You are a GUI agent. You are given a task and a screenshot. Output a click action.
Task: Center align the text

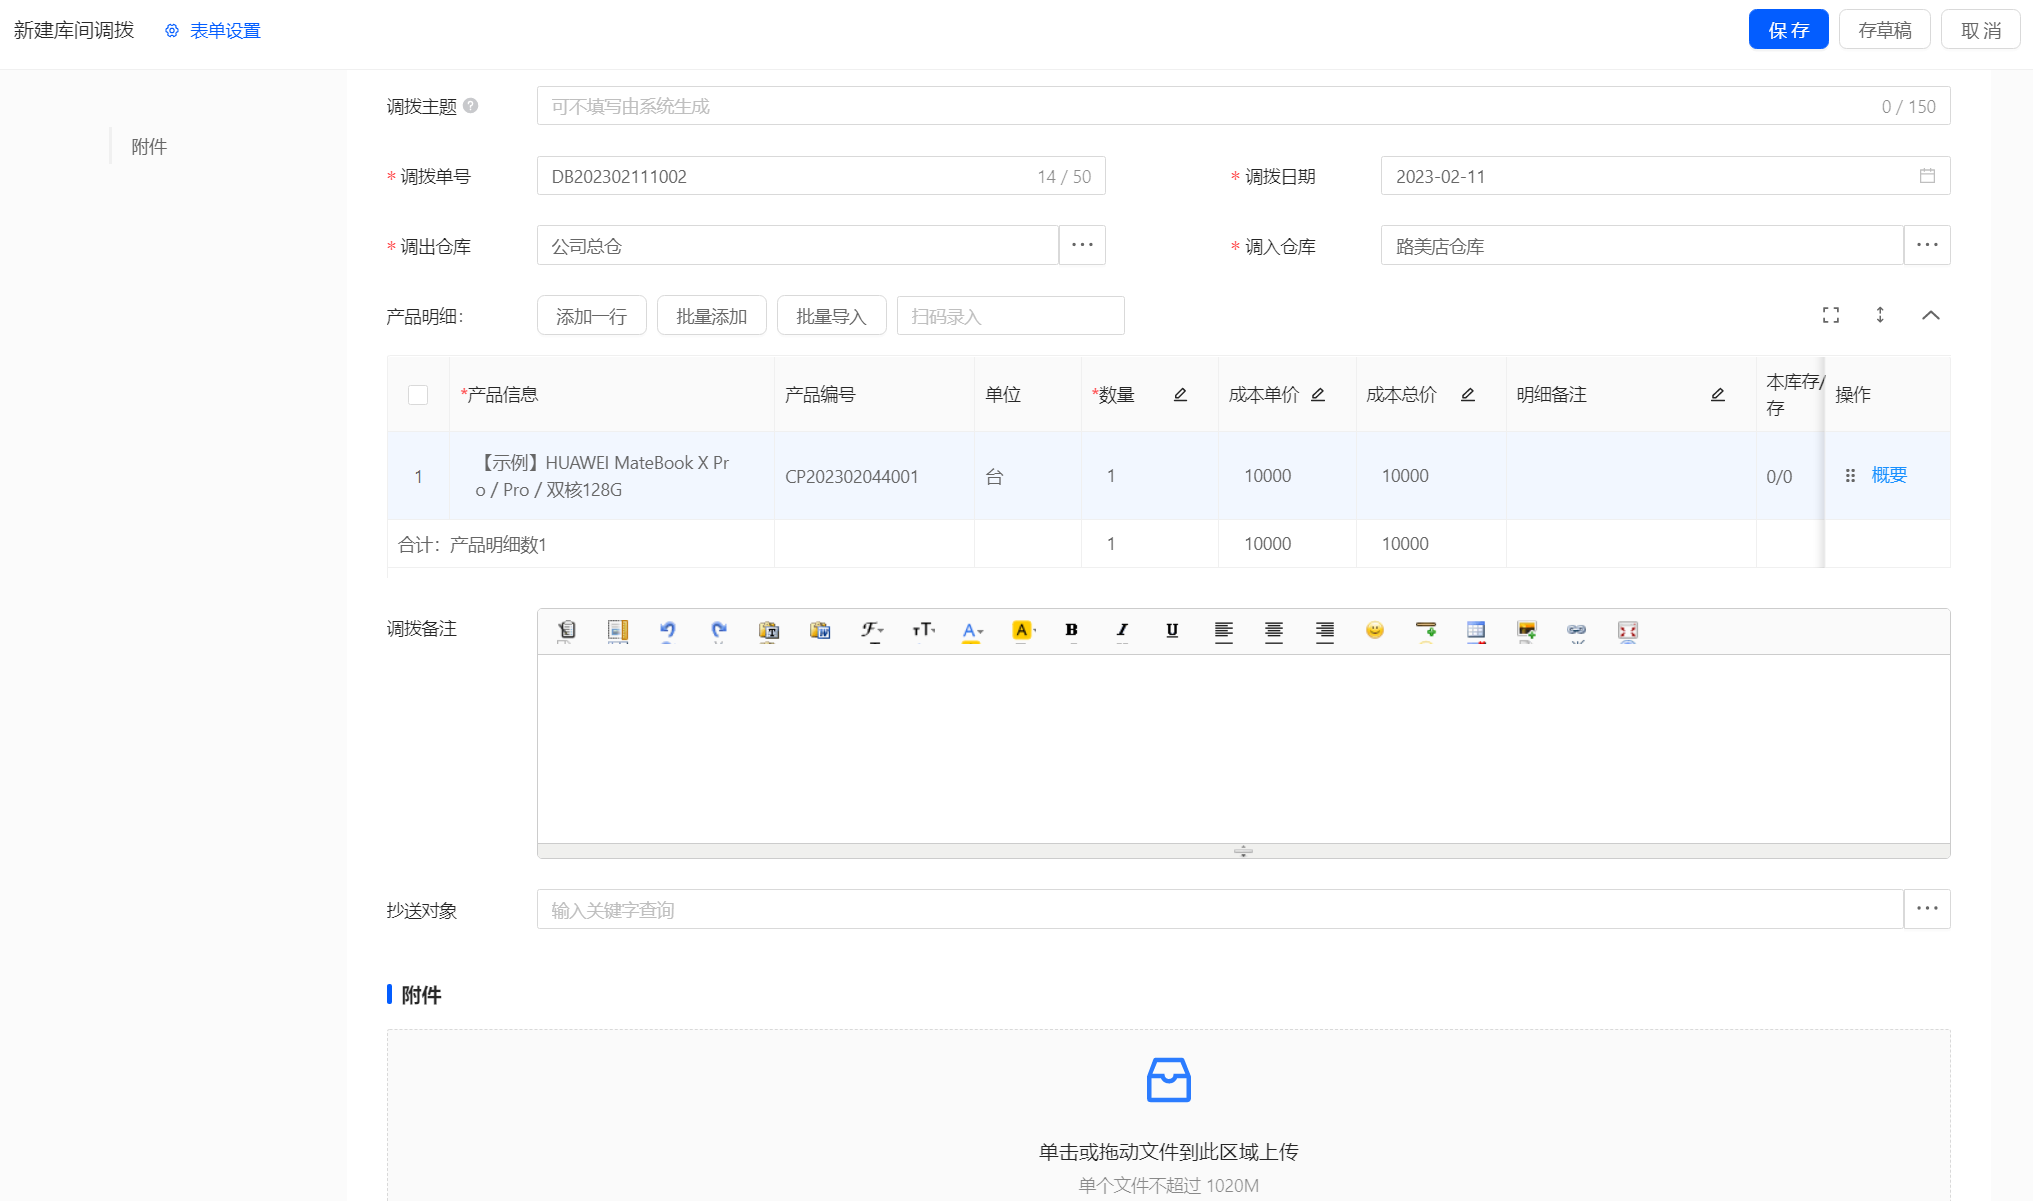tap(1274, 631)
